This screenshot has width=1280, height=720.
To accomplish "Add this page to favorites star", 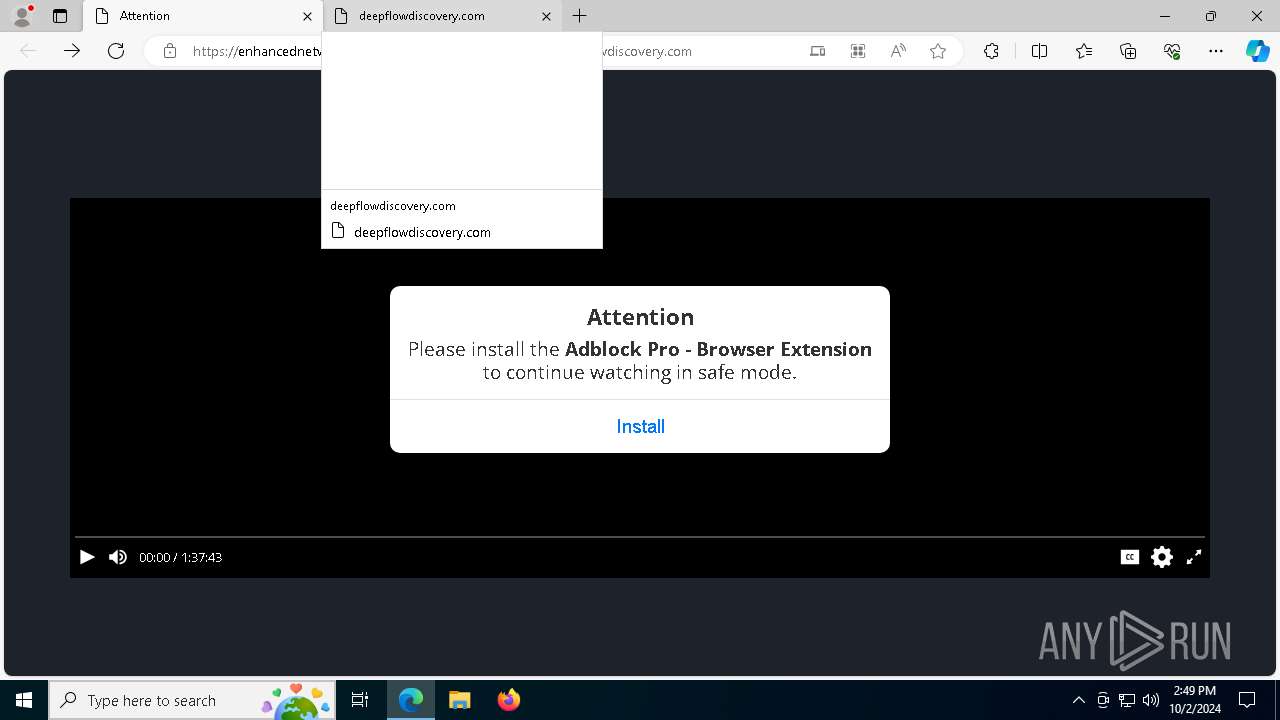I will click(x=938, y=51).
